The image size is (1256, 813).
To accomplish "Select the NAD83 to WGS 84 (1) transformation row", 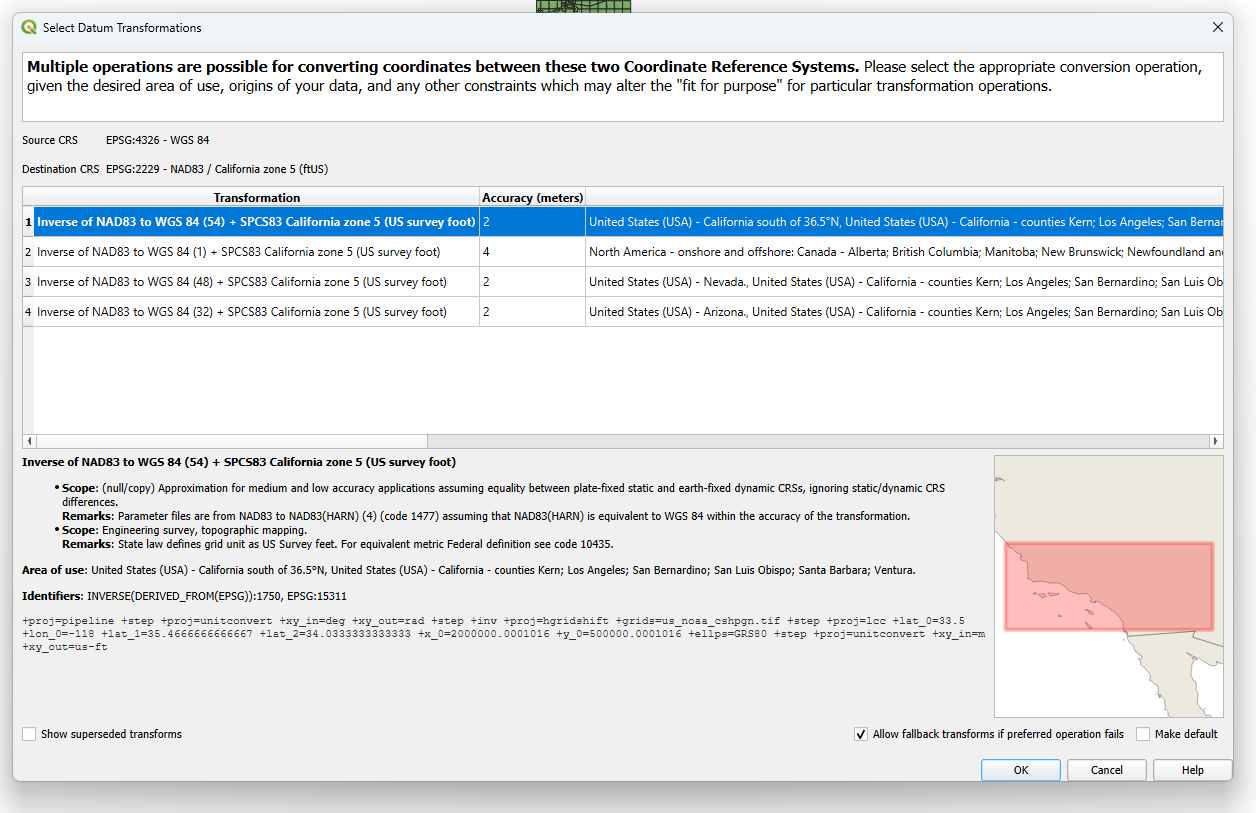I will (238, 252).
